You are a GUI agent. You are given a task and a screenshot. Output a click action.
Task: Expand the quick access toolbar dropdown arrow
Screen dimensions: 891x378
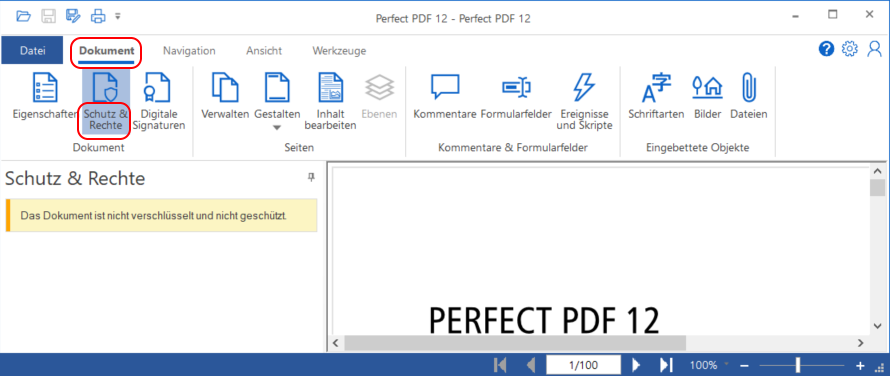point(118,16)
